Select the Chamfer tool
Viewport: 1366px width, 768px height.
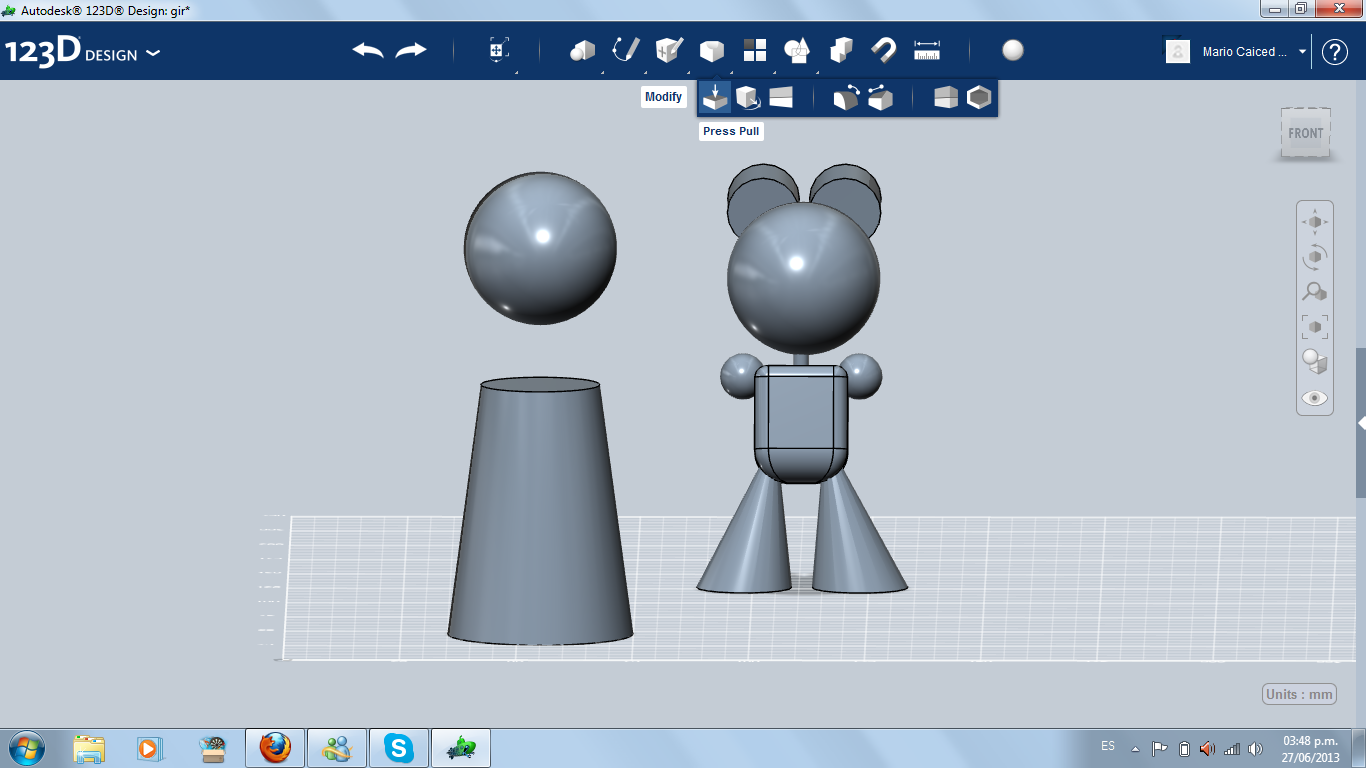point(880,98)
